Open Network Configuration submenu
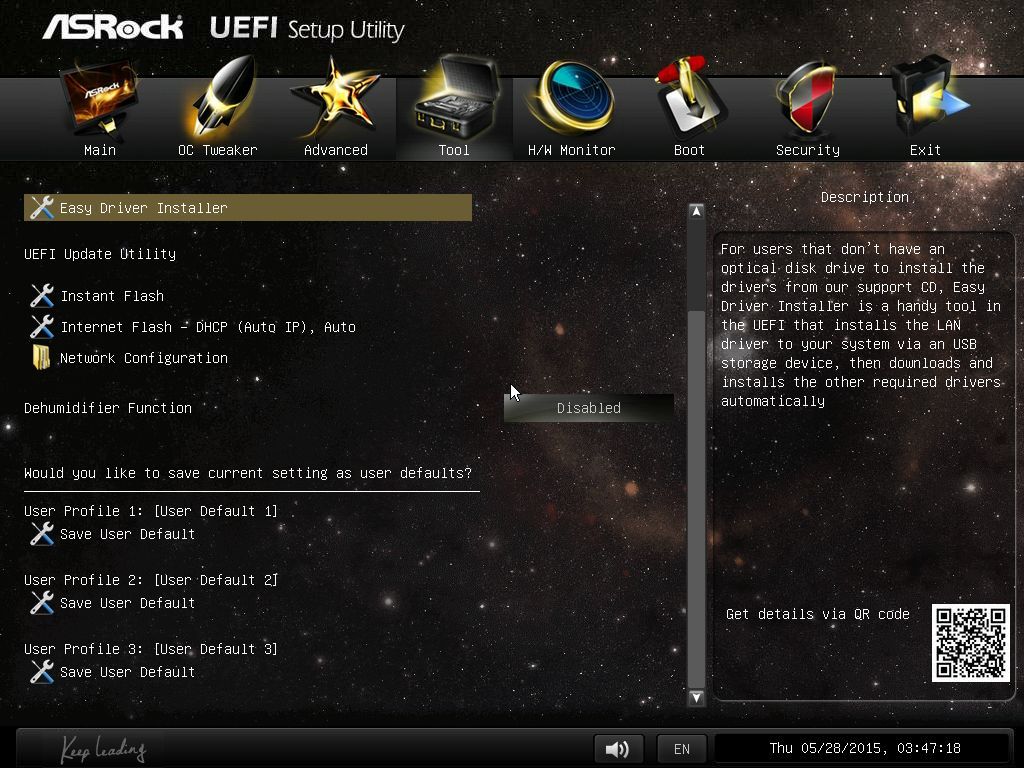Image resolution: width=1024 pixels, height=768 pixels. tap(144, 358)
